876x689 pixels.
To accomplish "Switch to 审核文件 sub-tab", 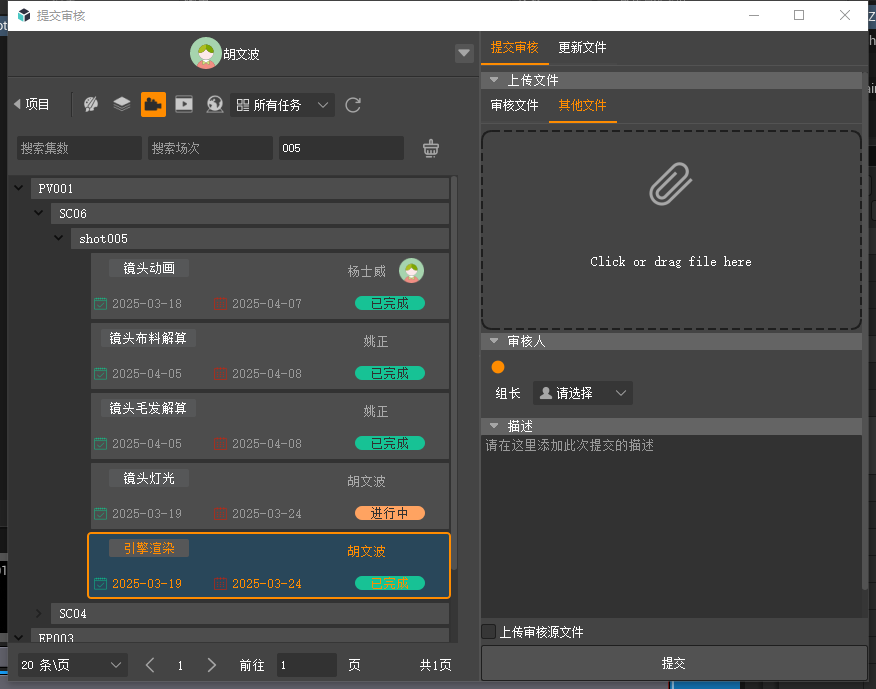I will tap(515, 105).
